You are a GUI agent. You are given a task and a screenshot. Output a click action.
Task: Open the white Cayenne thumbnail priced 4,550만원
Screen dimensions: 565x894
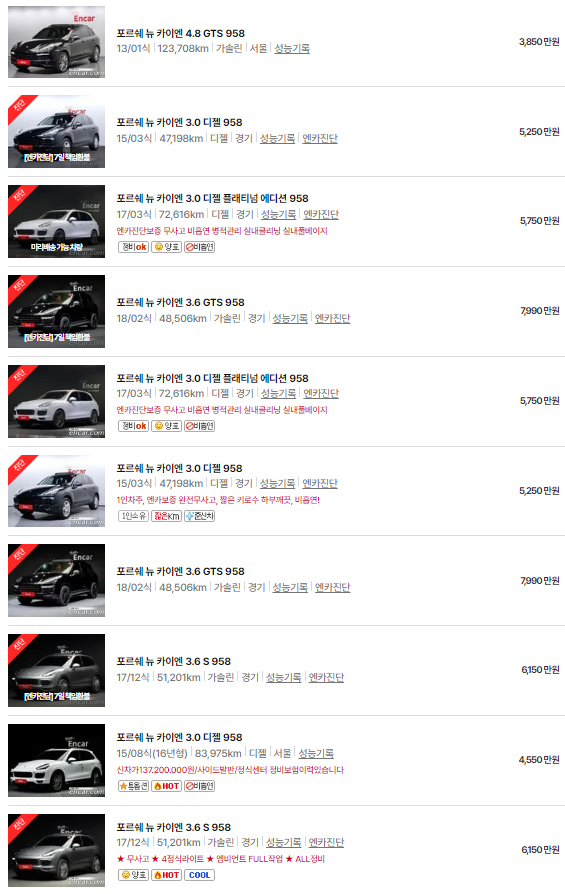point(56,760)
